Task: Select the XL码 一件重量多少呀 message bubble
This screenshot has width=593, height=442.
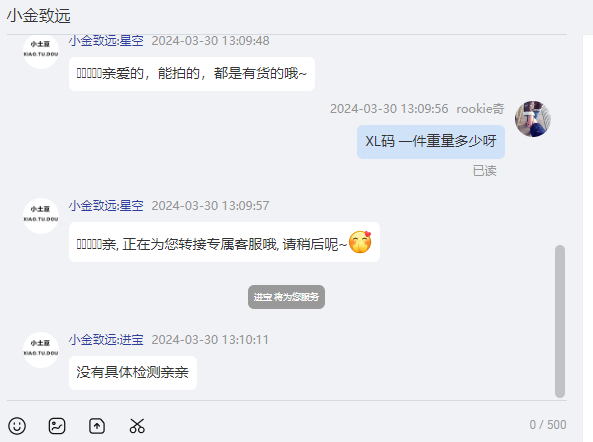Action: click(x=431, y=142)
